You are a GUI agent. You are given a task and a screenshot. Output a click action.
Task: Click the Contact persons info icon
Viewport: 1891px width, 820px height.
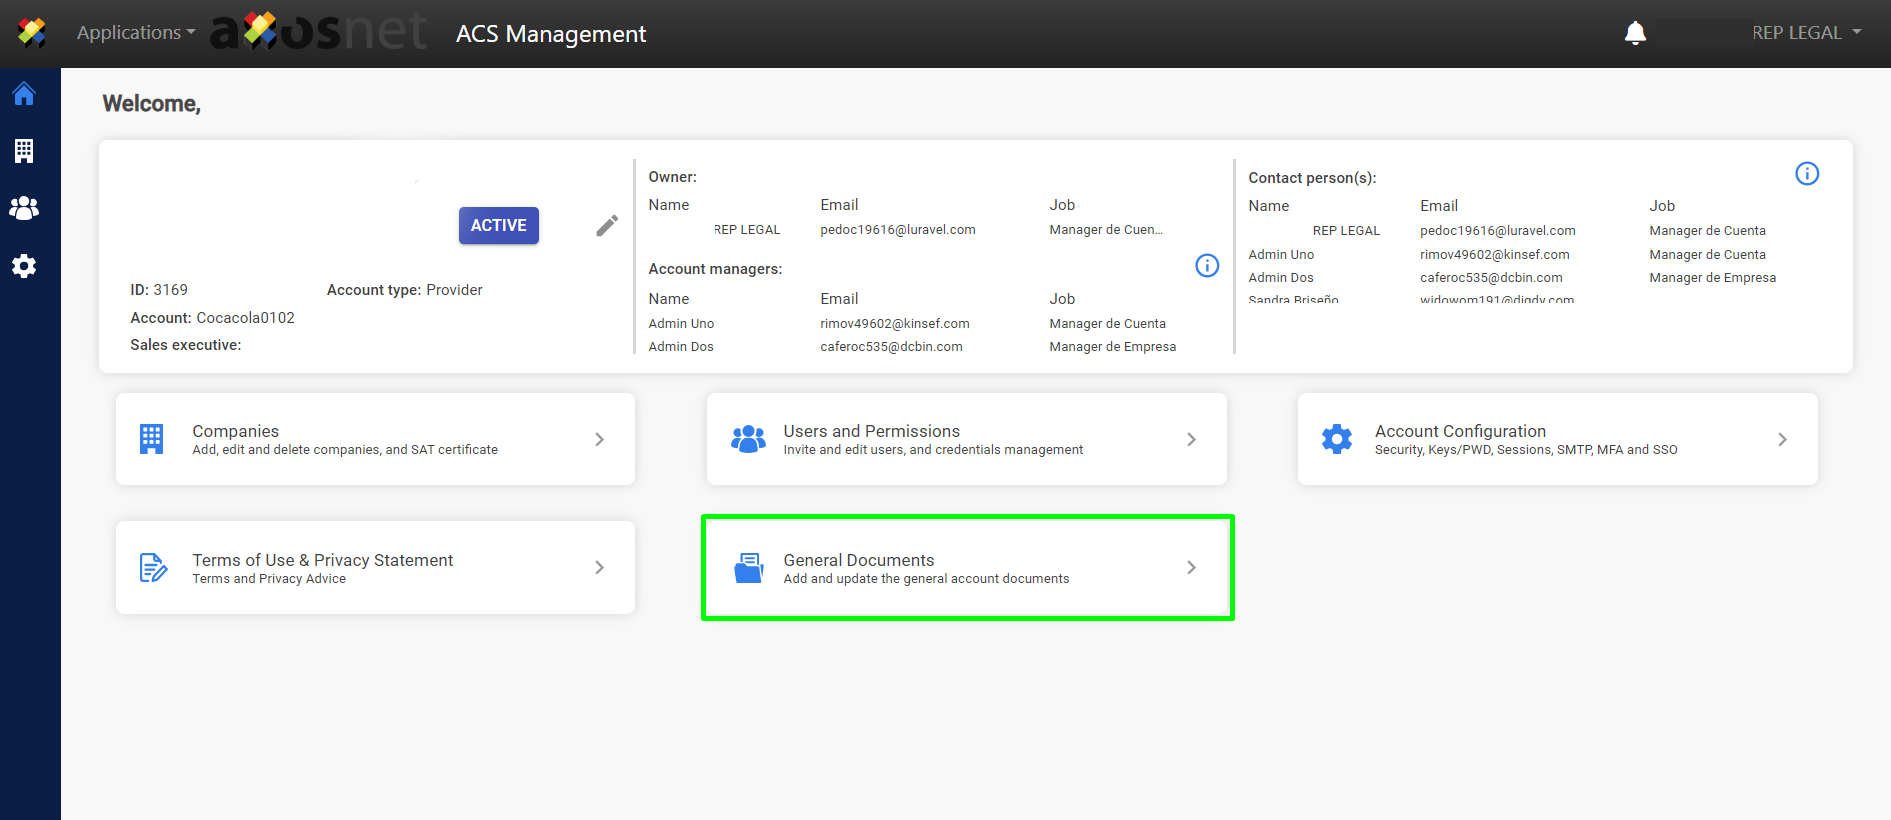click(x=1806, y=174)
